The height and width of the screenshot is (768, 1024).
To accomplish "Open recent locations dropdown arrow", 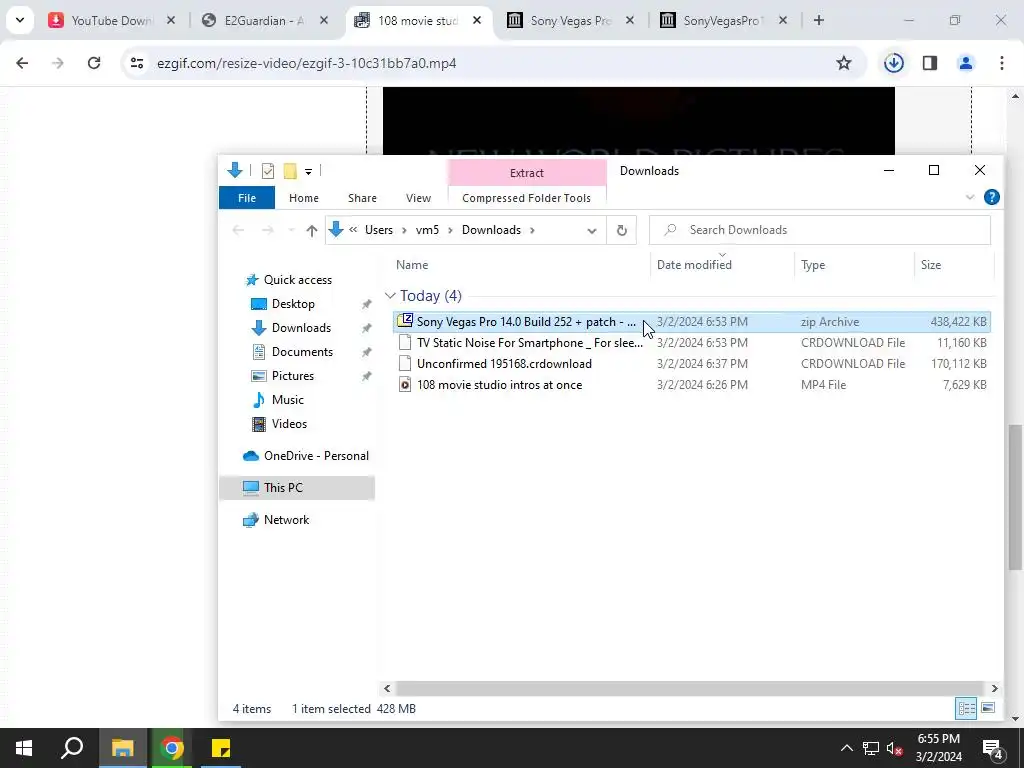I will click(x=291, y=230).
